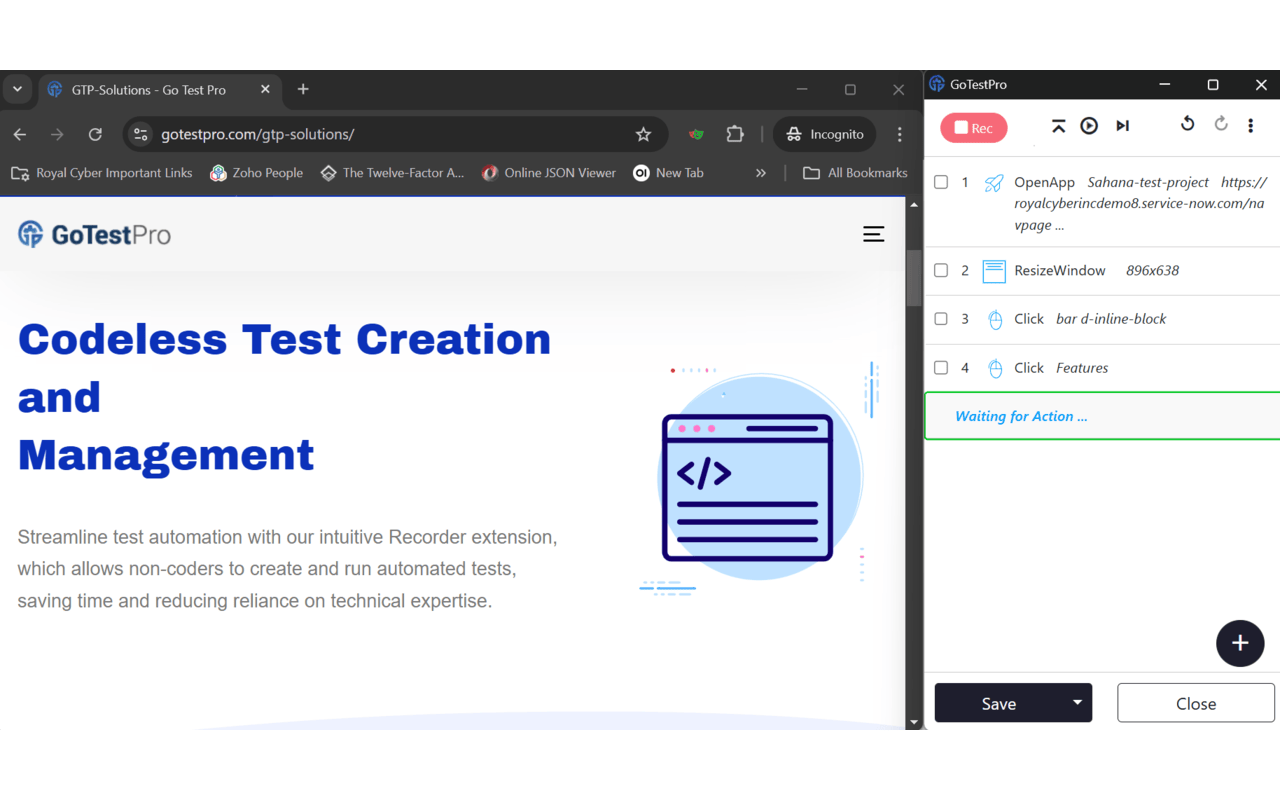The width and height of the screenshot is (1280, 800).
Task: Click the Close button in GoTestPro panel
Action: 1195,703
